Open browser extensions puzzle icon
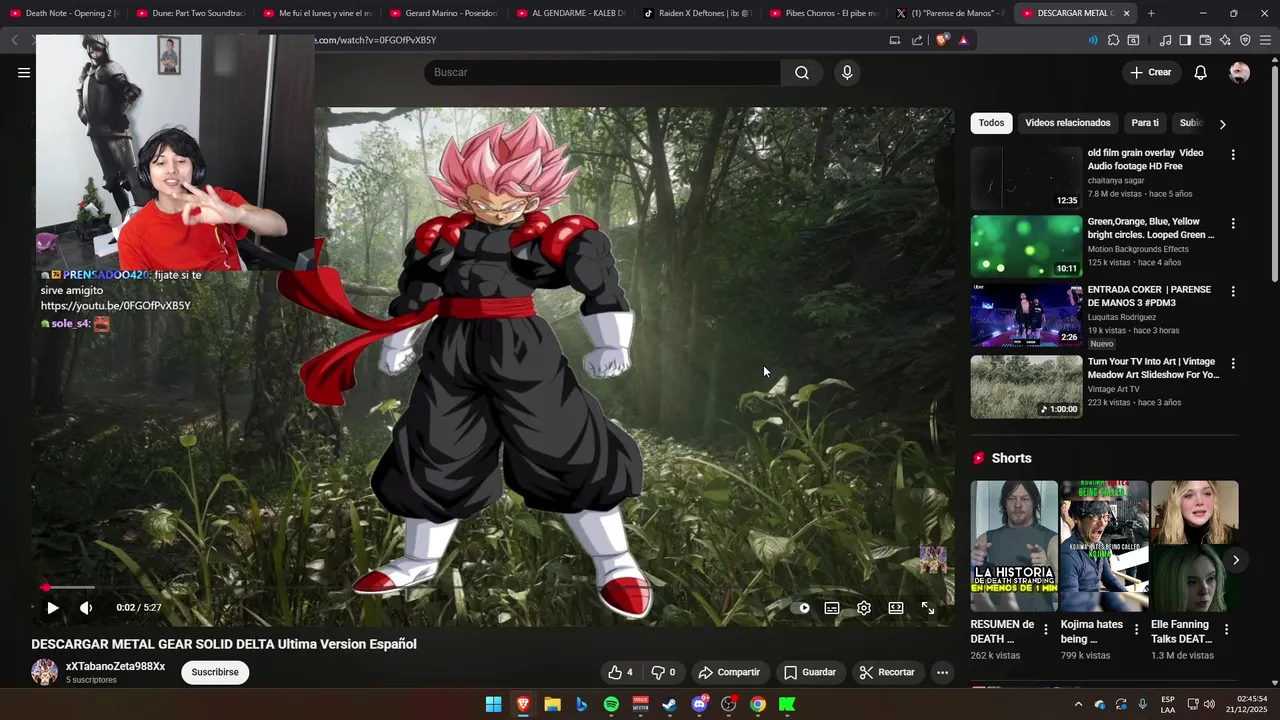 pyautogui.click(x=1113, y=40)
